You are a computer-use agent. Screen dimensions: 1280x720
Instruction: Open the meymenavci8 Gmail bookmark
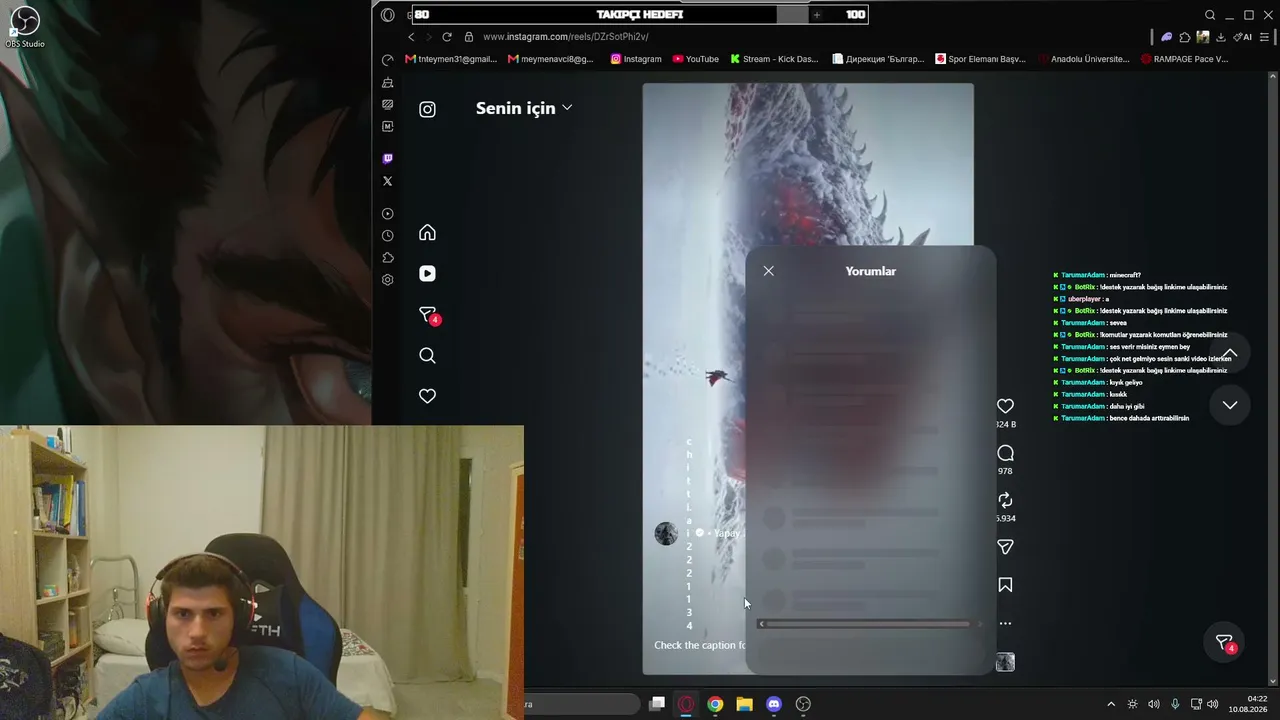point(551,59)
